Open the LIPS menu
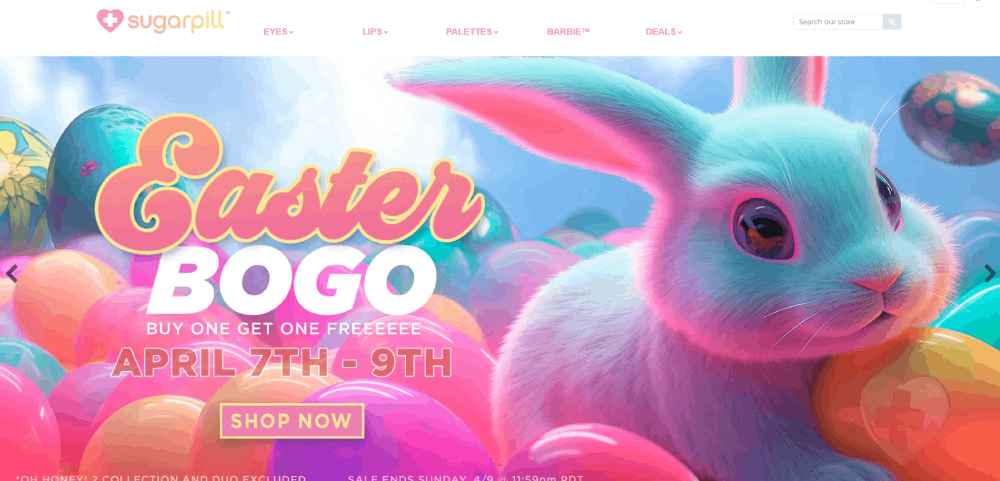The width and height of the screenshot is (1000, 481). [372, 32]
